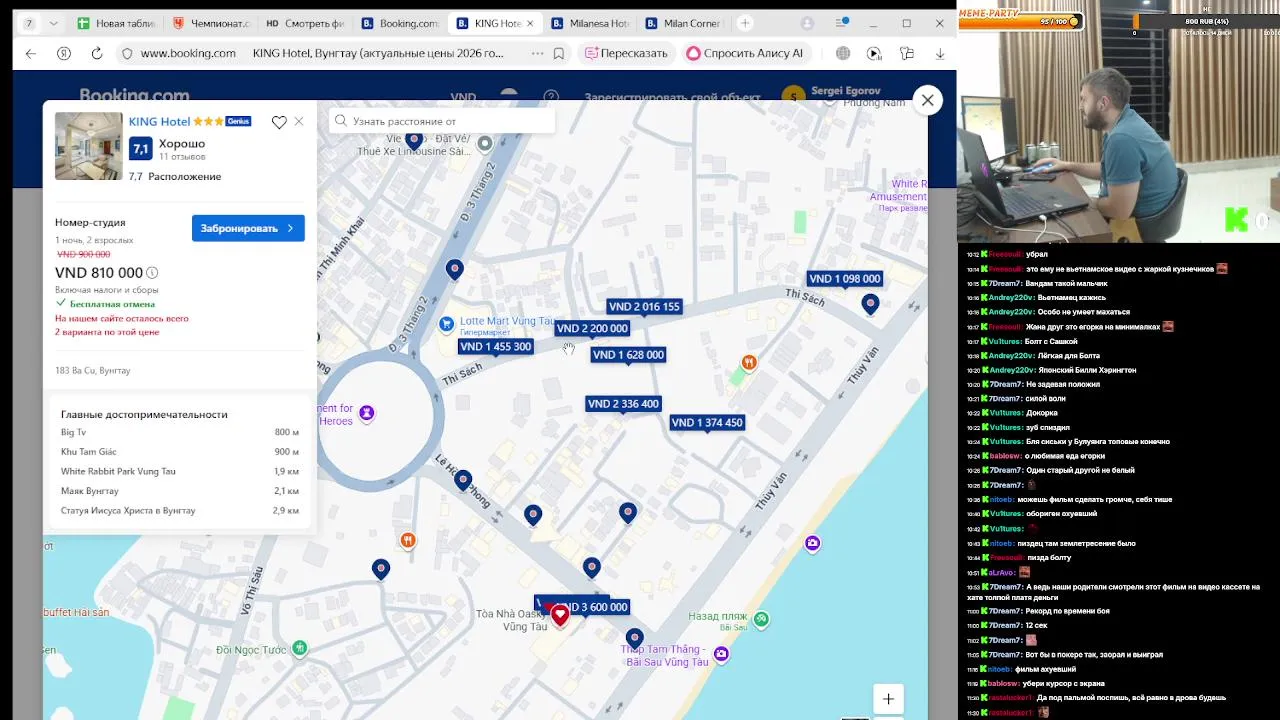This screenshot has height=720, width=1280.
Task: Reload the page with refresh icon
Action: (97, 53)
